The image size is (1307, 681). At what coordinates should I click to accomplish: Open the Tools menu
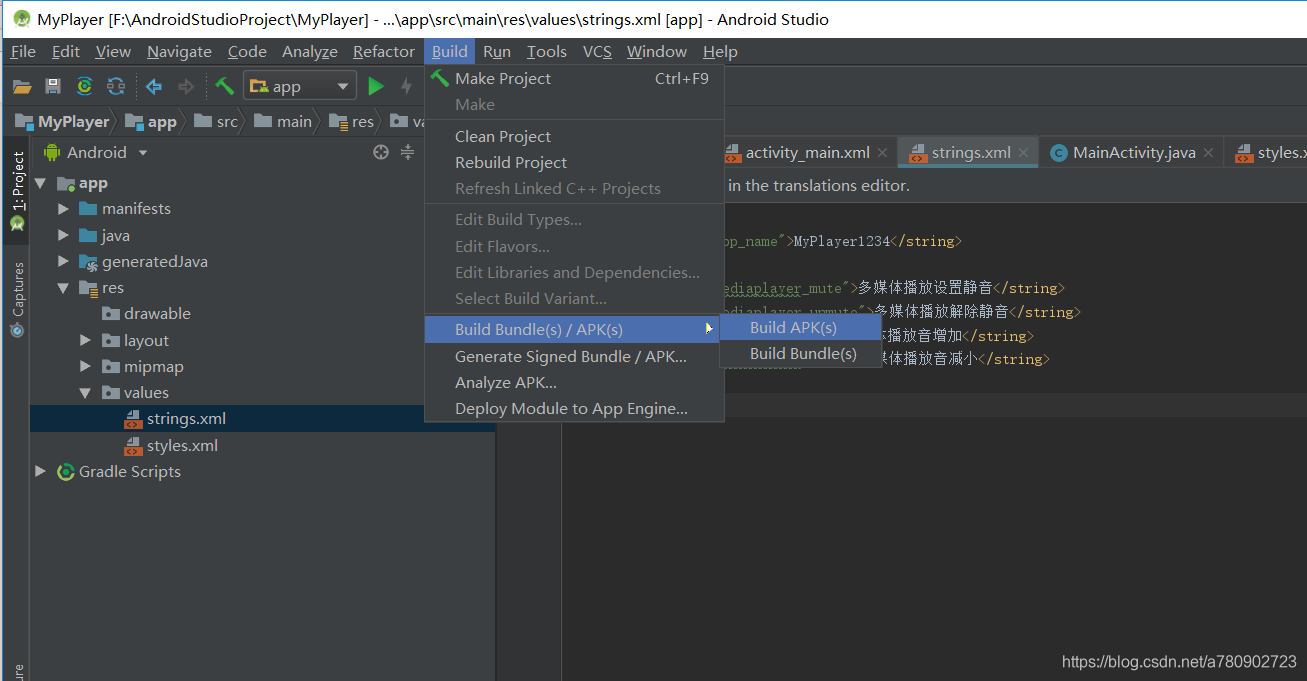point(547,51)
